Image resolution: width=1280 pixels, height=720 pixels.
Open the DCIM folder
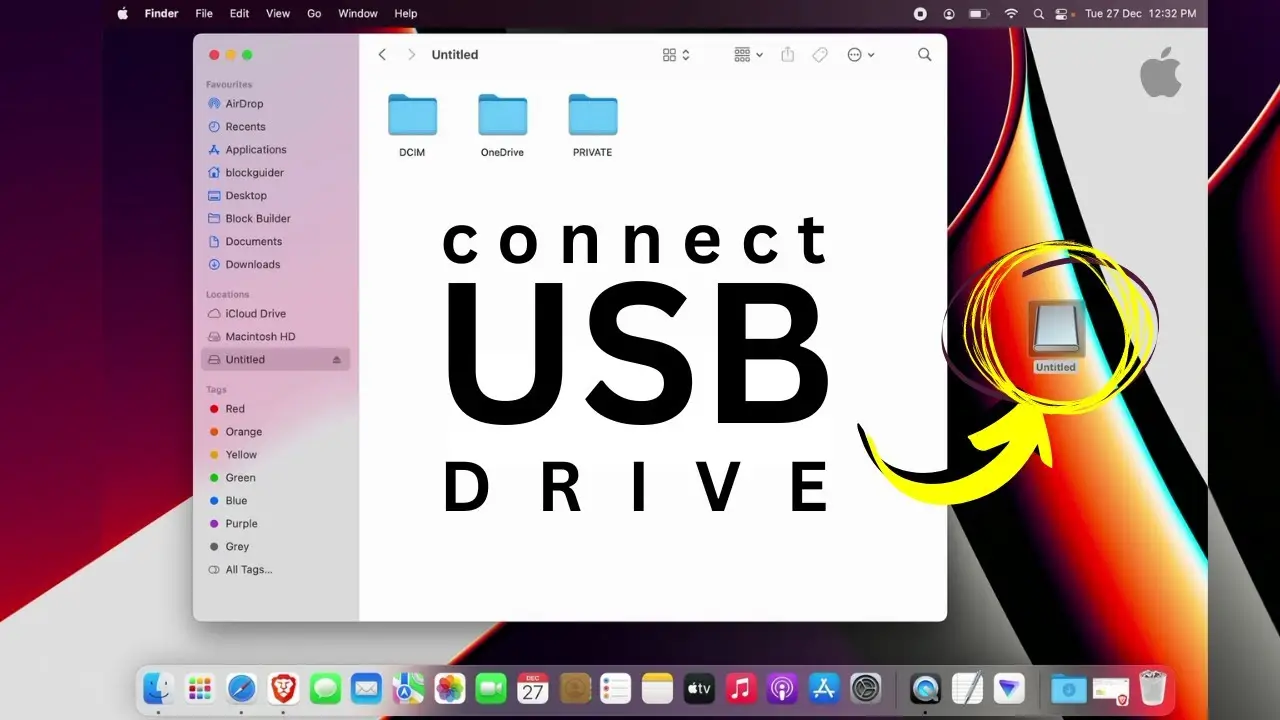point(412,115)
